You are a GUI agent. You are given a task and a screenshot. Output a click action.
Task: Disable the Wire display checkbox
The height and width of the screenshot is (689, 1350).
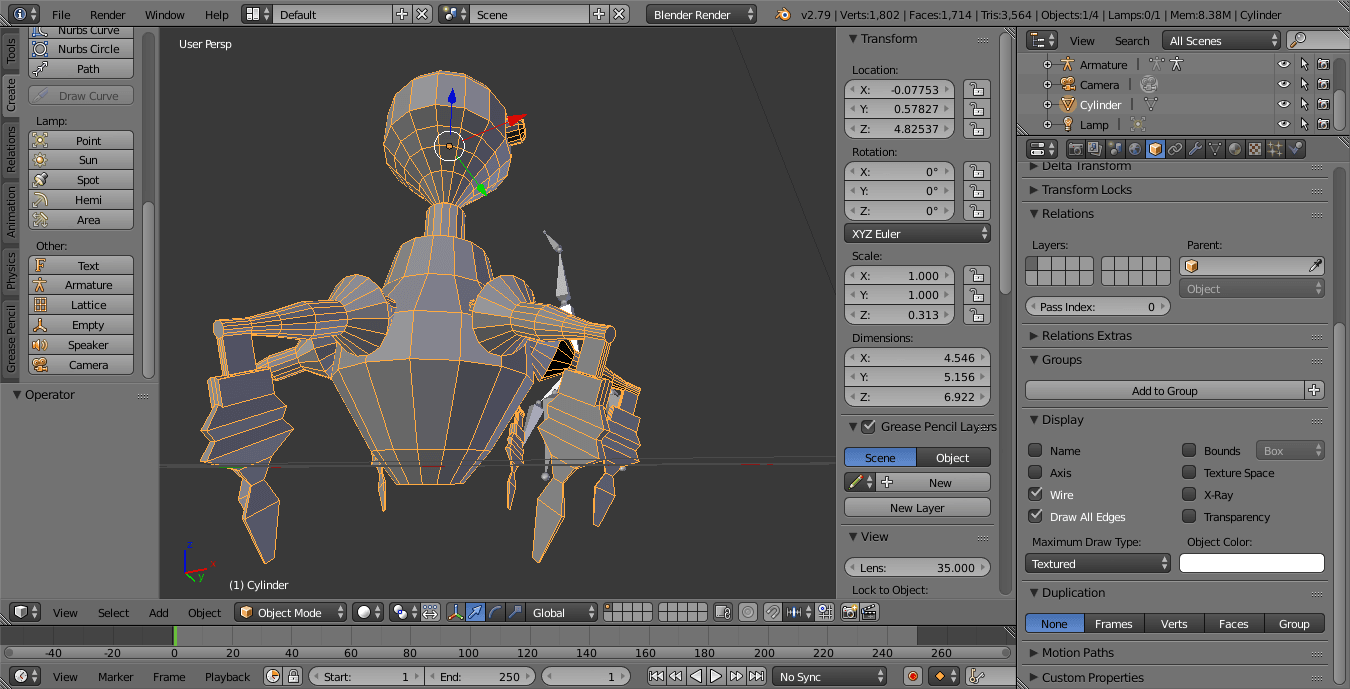pos(1035,494)
